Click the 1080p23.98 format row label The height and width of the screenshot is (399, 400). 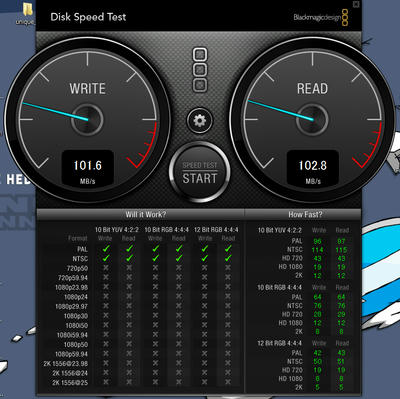click(72, 287)
